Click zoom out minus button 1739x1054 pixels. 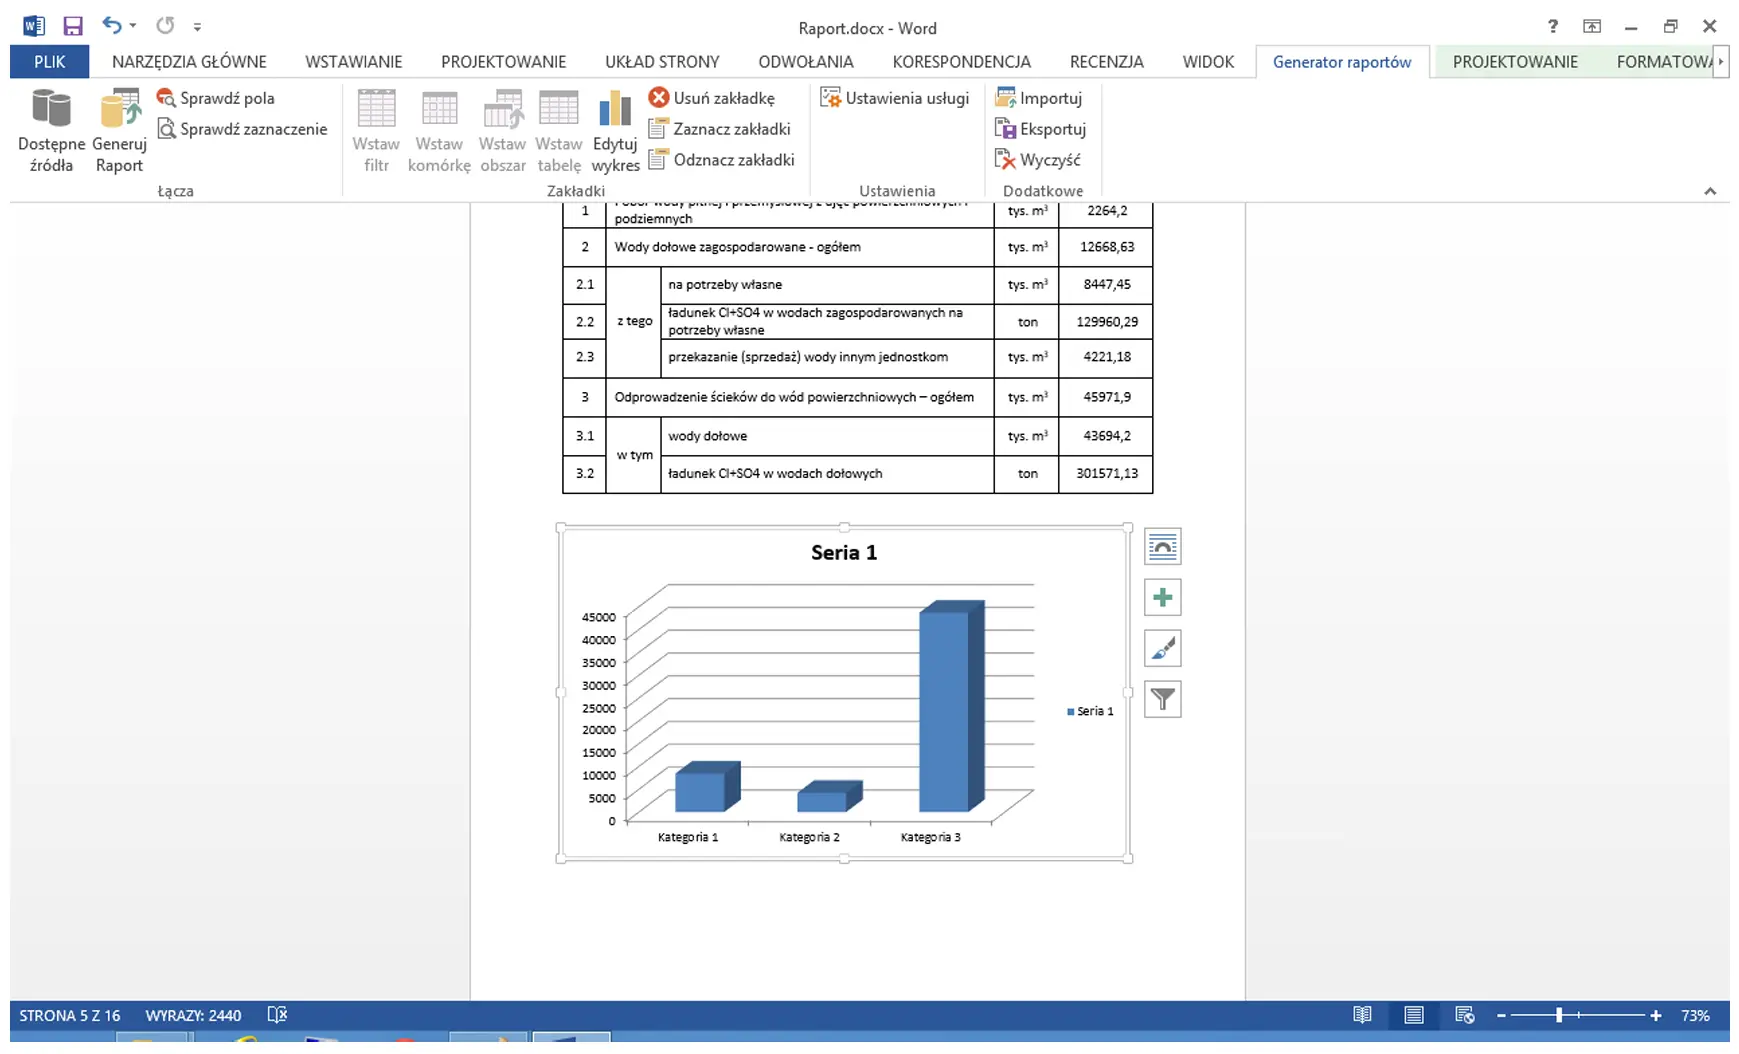pos(1501,1015)
